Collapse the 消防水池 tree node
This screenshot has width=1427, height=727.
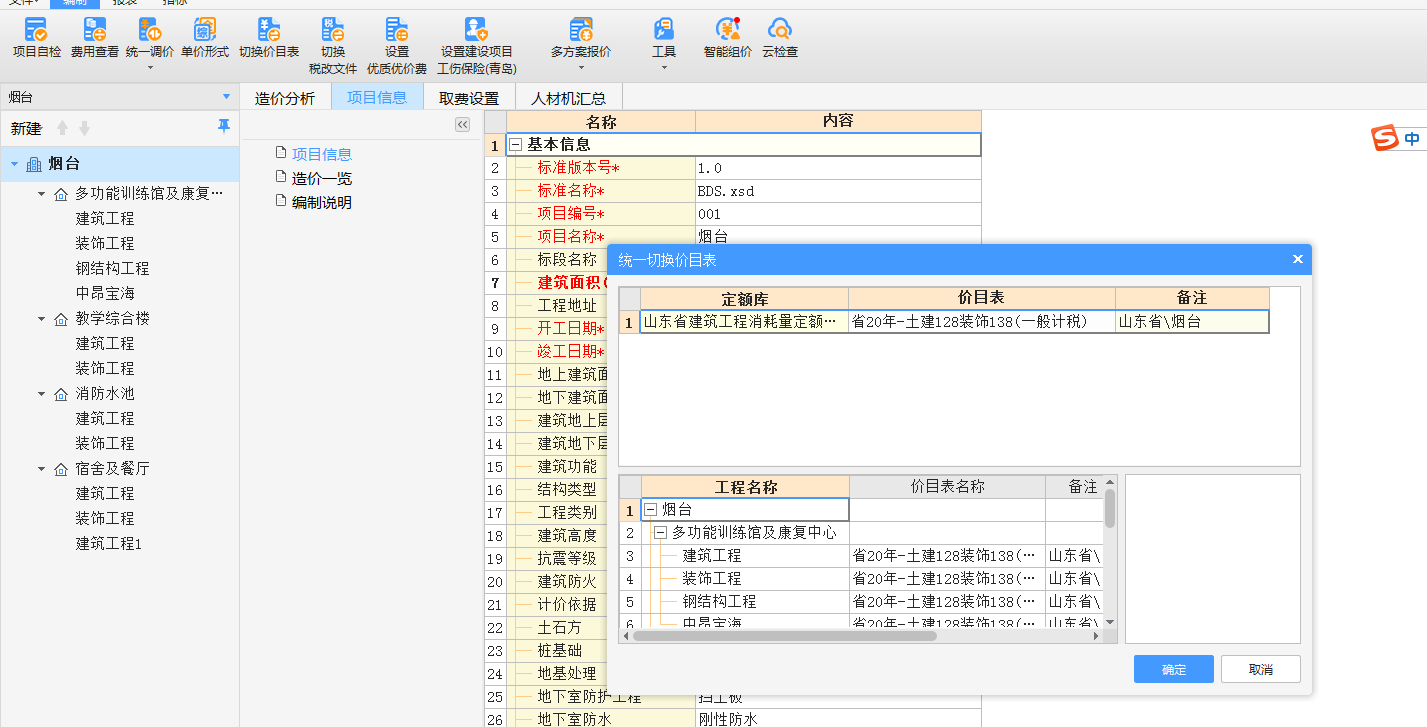click(x=42, y=394)
